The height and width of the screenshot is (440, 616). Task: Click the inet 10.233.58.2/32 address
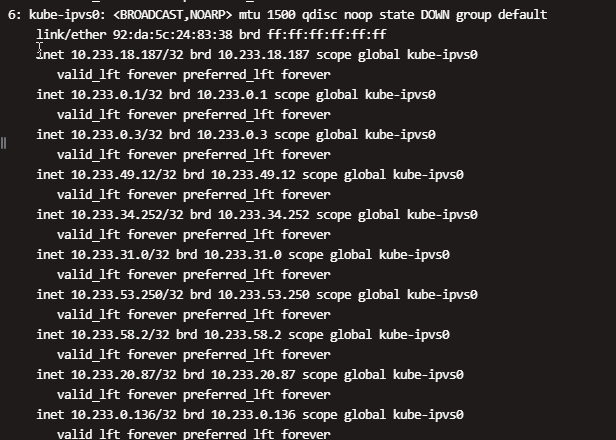pos(103,335)
